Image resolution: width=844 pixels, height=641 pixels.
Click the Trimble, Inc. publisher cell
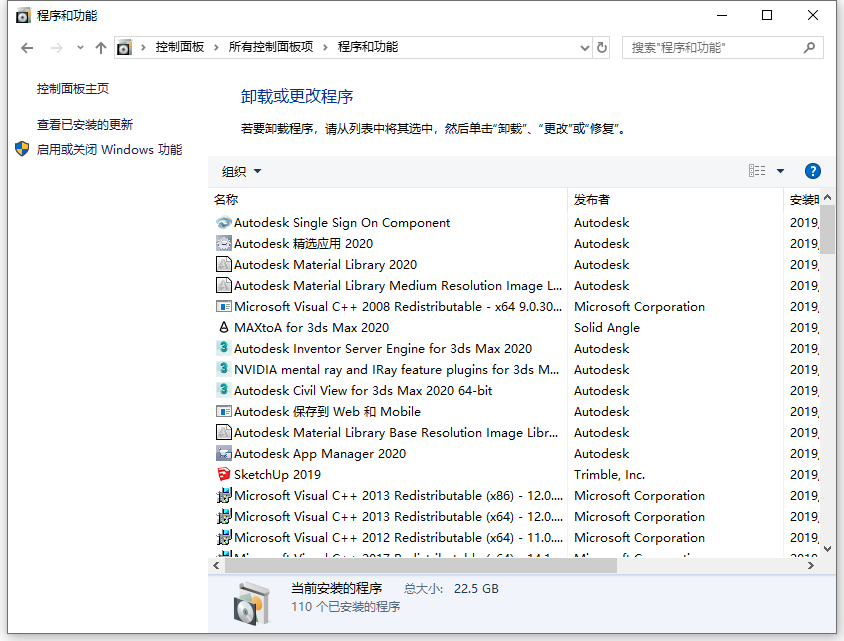(x=609, y=475)
